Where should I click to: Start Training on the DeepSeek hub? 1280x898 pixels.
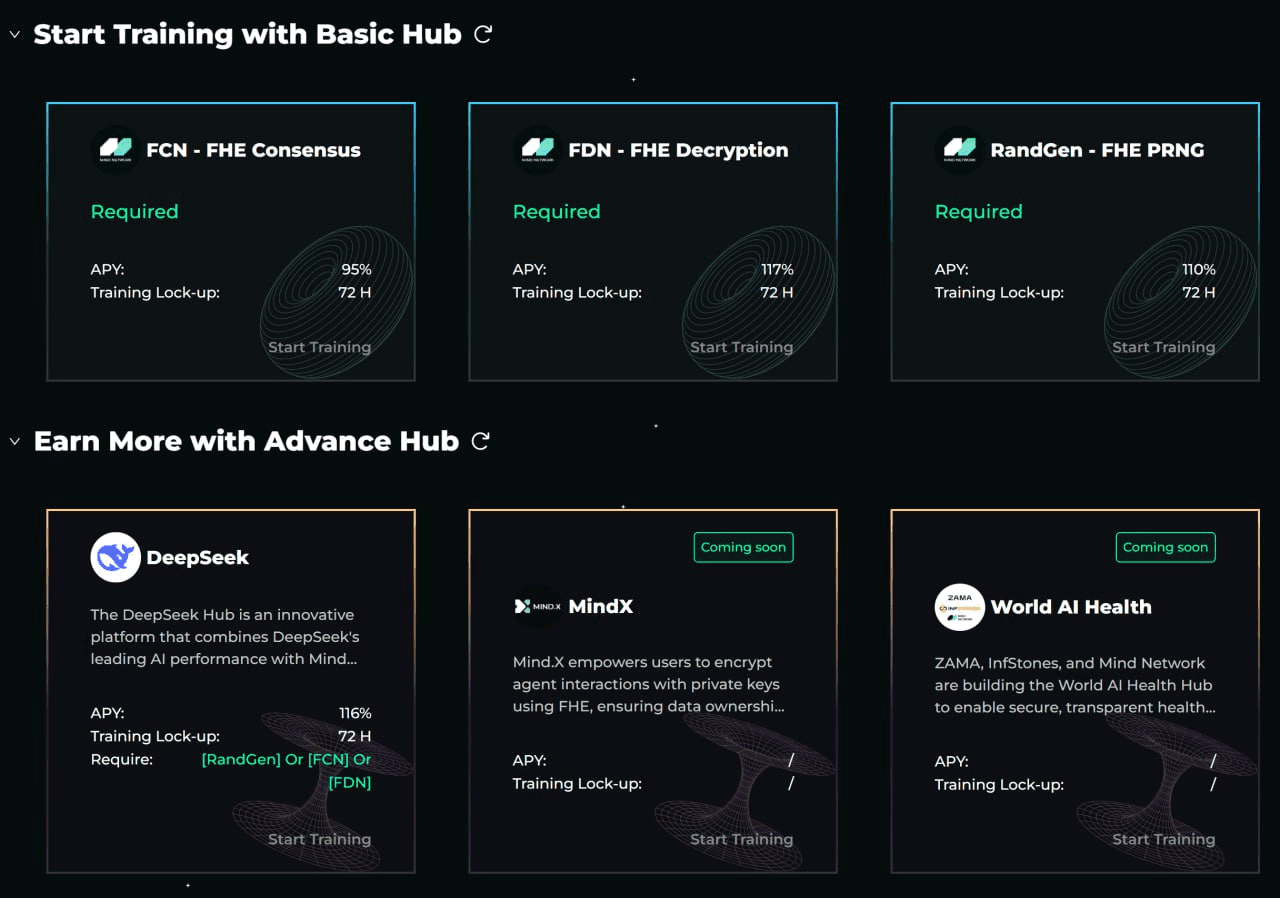click(x=319, y=839)
